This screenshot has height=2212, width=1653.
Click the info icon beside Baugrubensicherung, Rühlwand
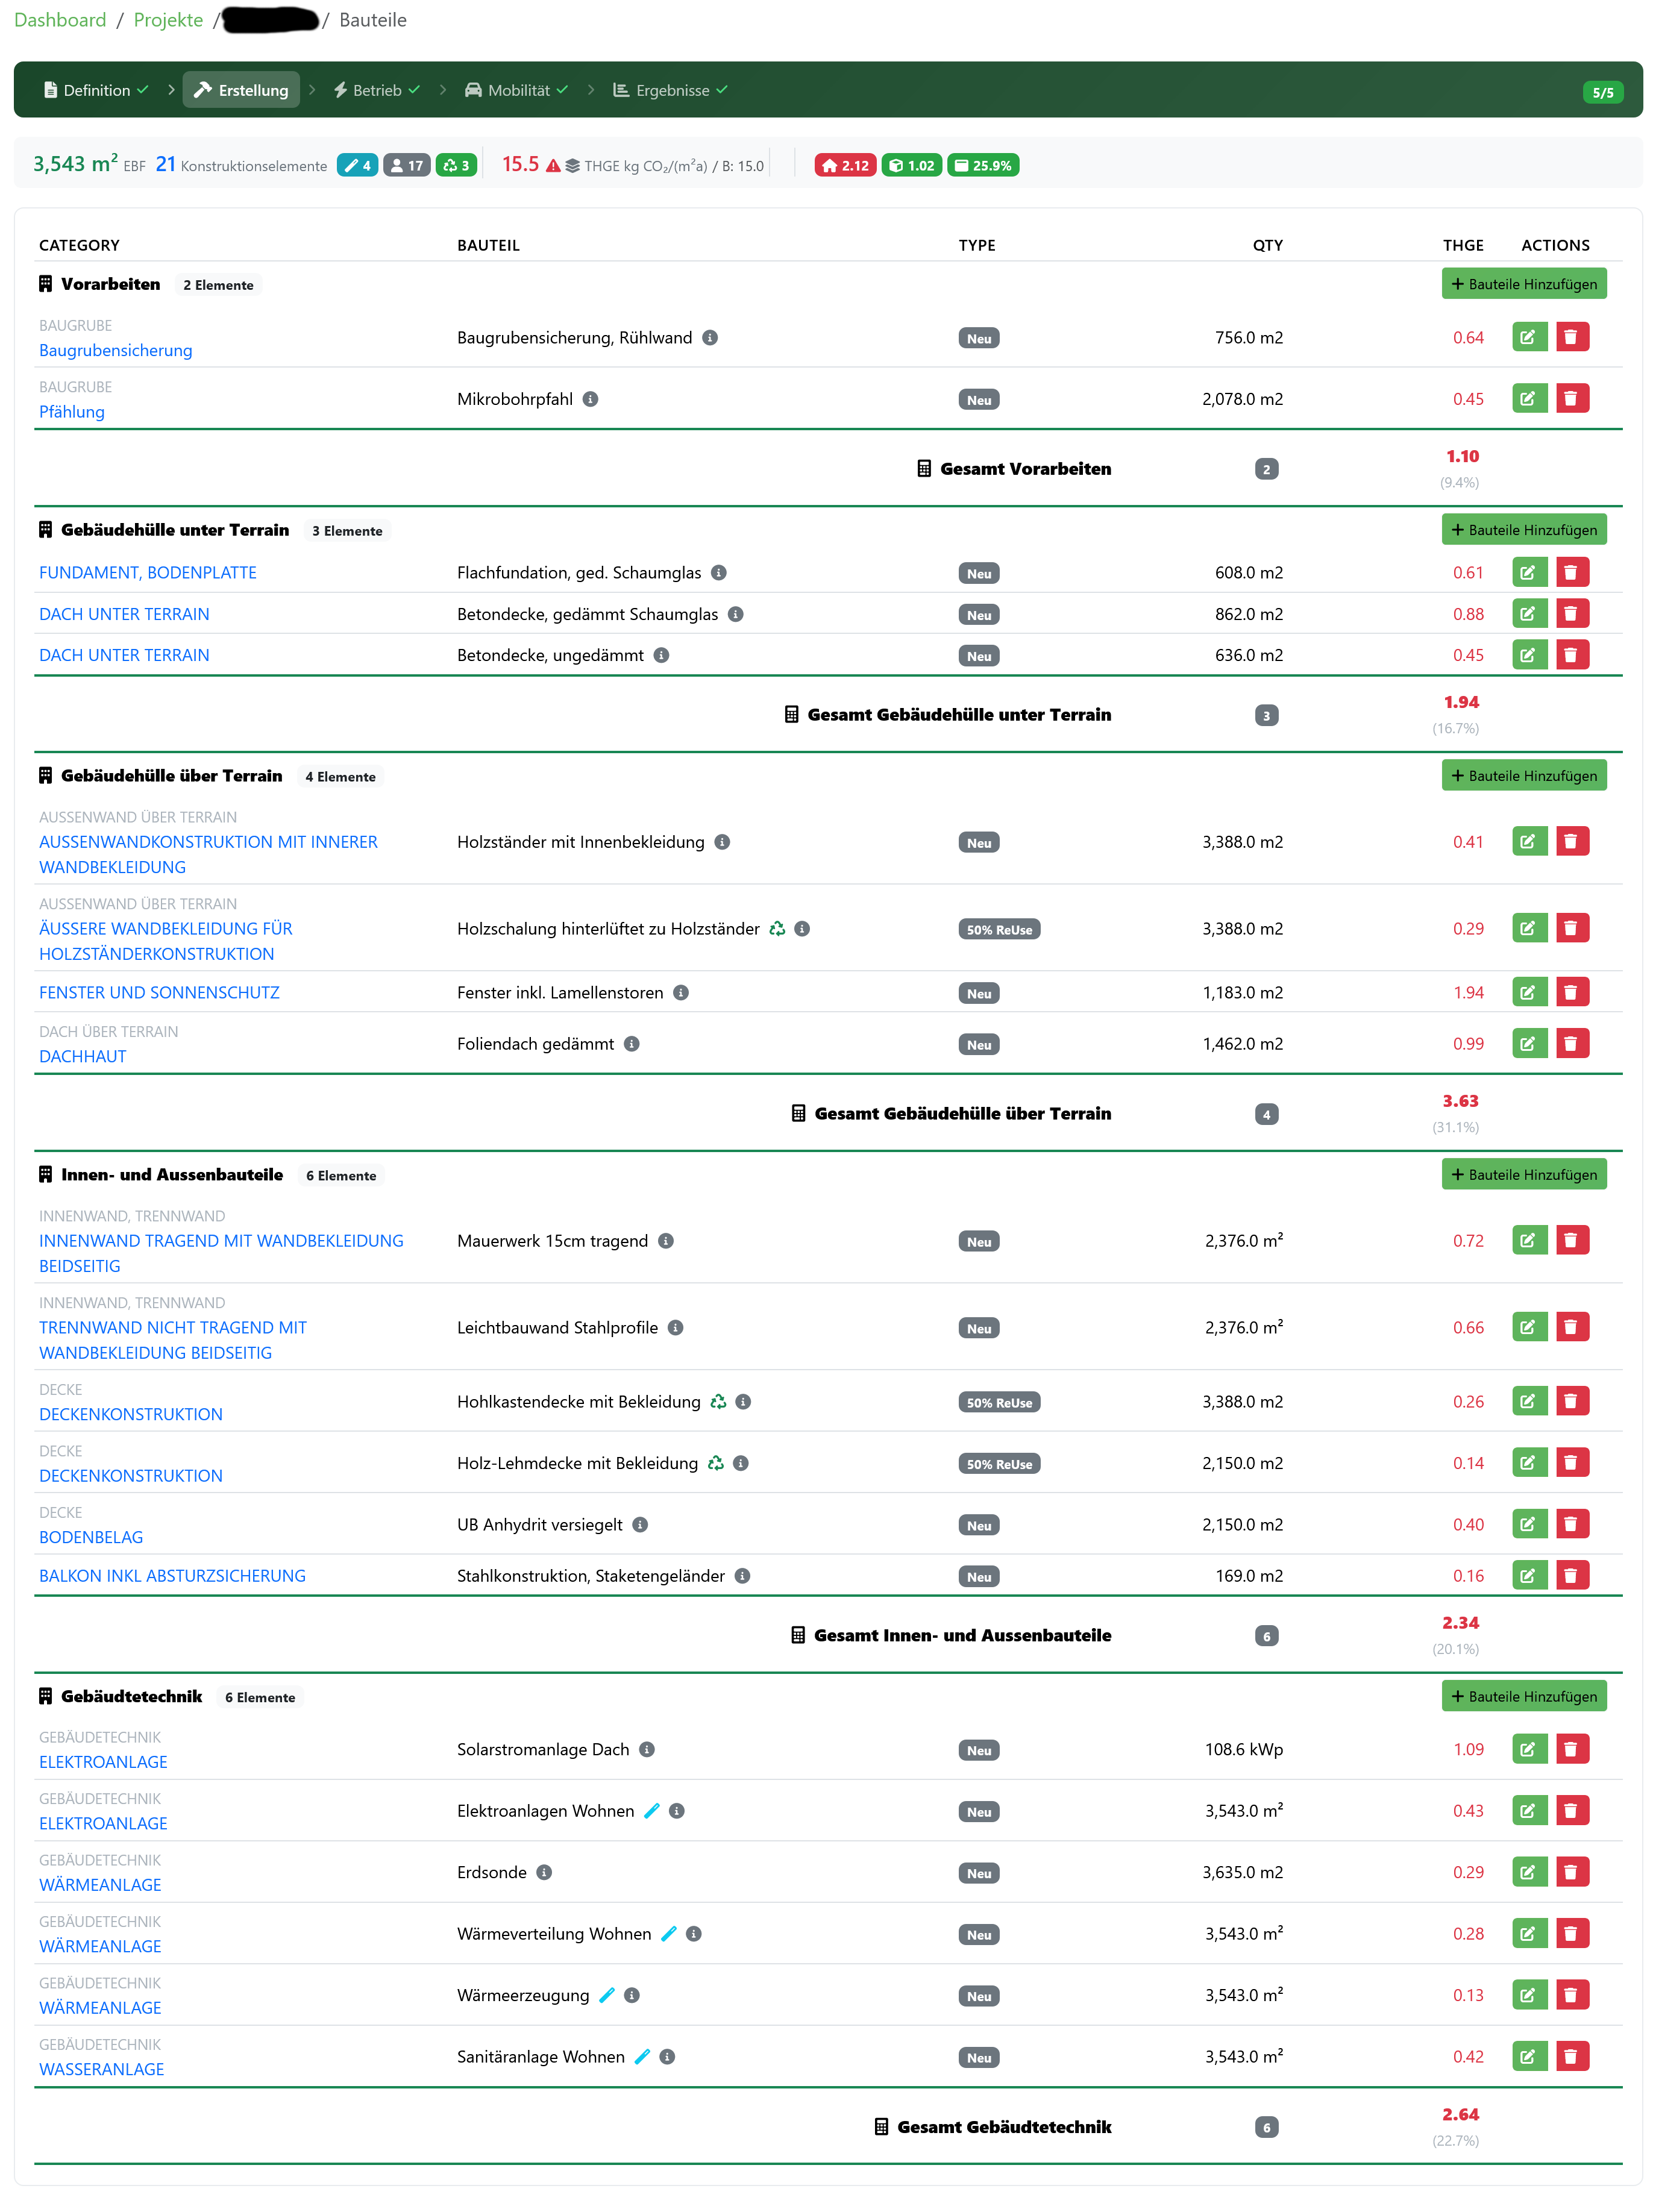click(x=710, y=337)
